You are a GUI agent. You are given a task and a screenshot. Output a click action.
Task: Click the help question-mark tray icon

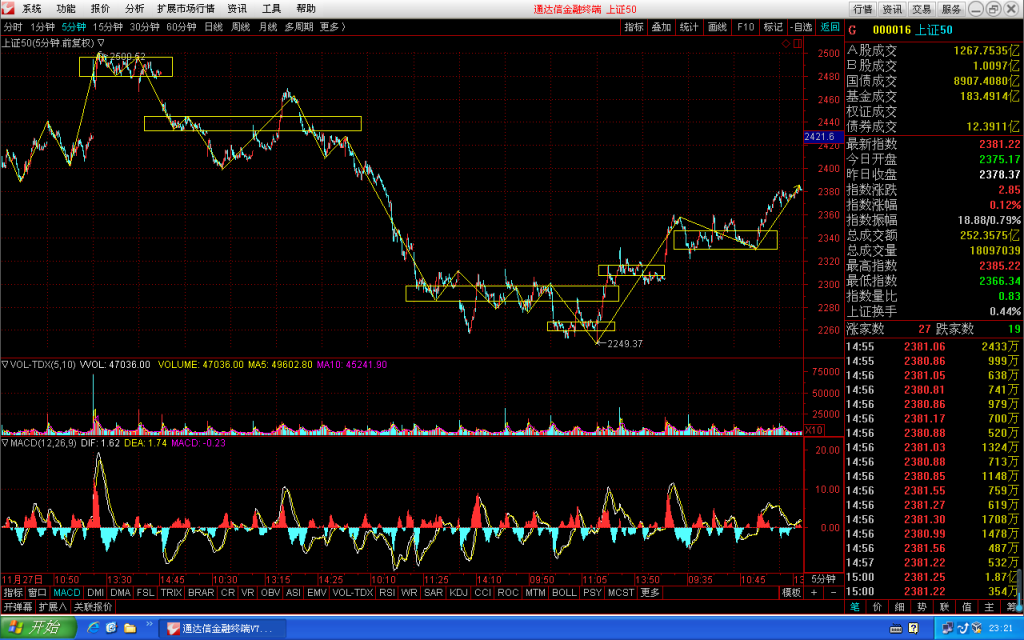tap(914, 628)
